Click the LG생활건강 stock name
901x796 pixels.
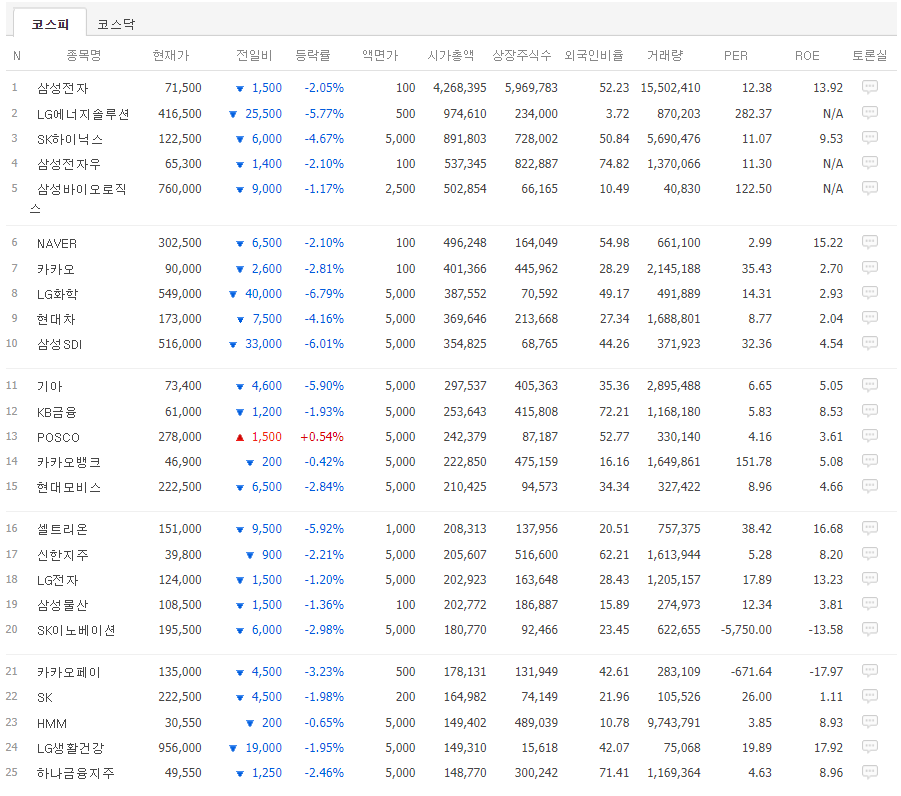pos(69,747)
